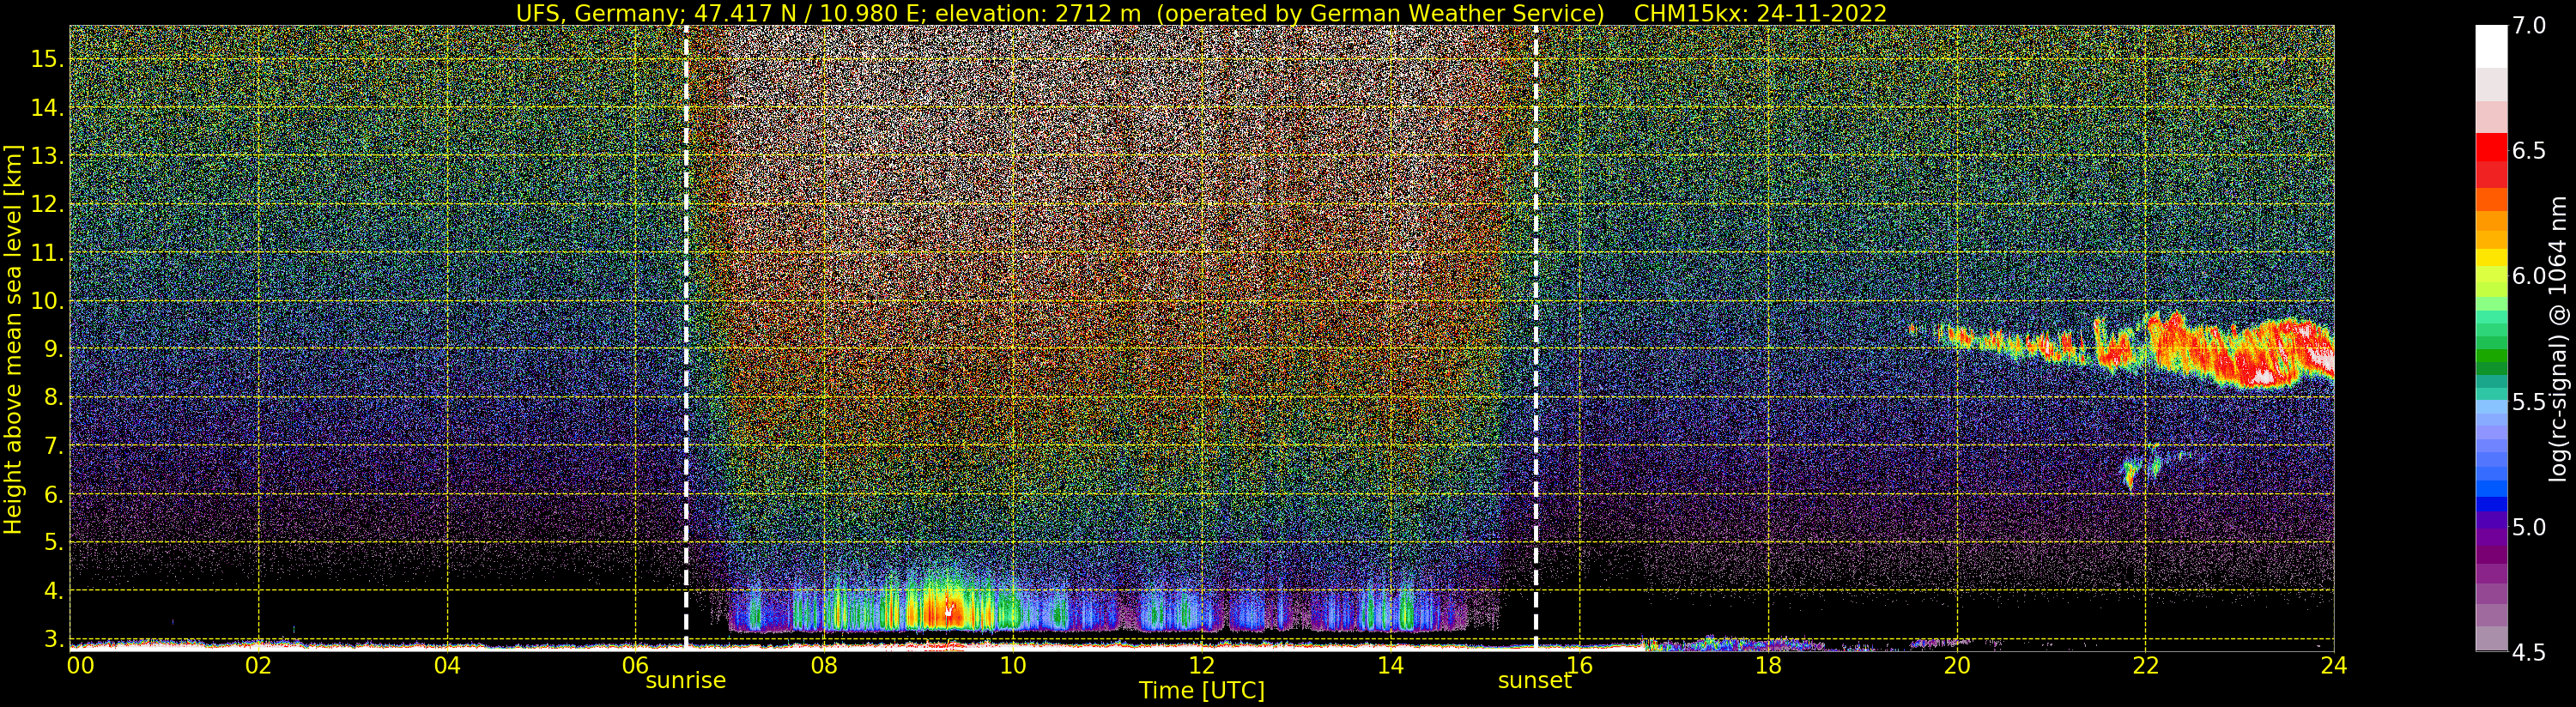Click the '10' time axis tick label
The height and width of the screenshot is (707, 2576).
pyautogui.click(x=1013, y=665)
